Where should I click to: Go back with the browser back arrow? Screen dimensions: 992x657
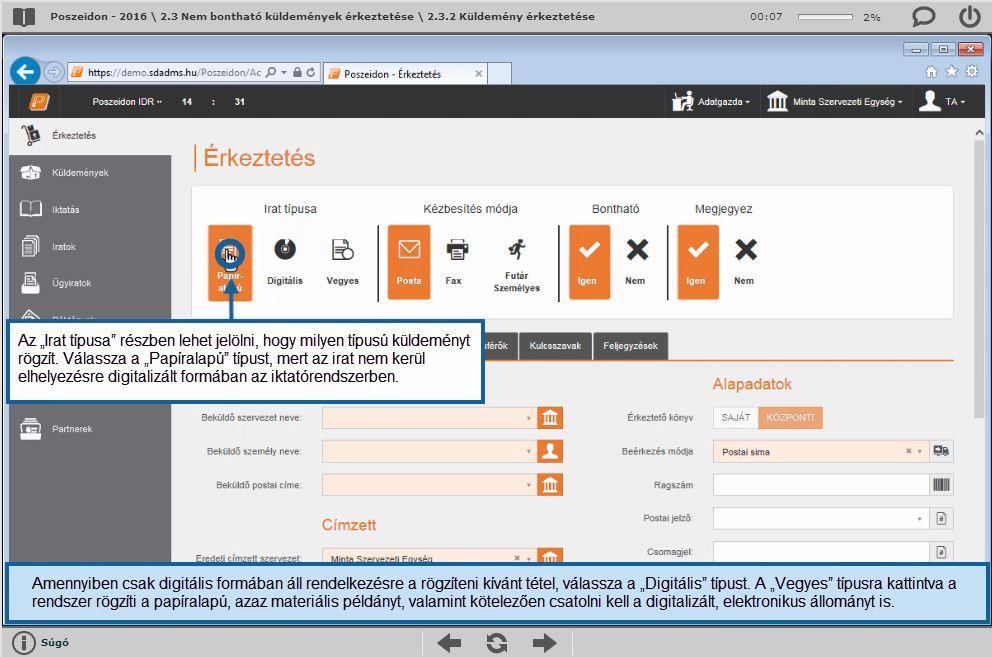(25, 72)
